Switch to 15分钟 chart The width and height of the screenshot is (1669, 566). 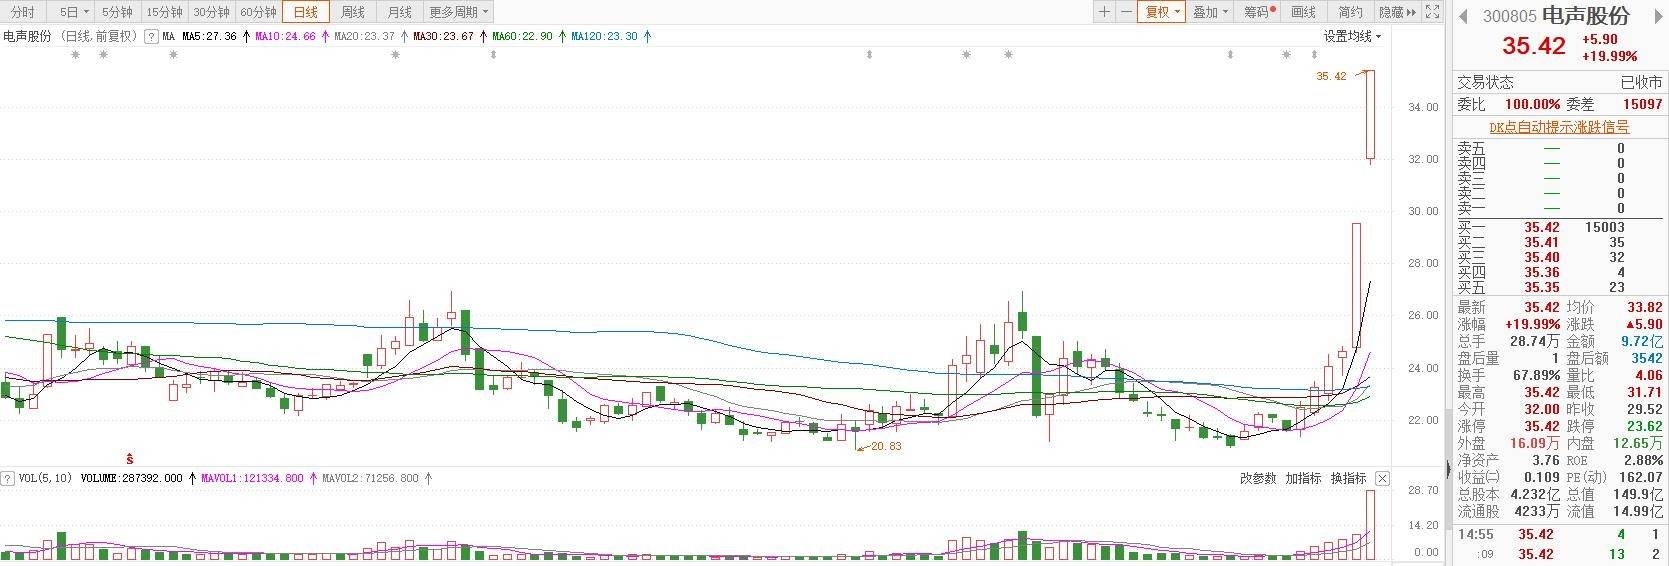point(164,12)
